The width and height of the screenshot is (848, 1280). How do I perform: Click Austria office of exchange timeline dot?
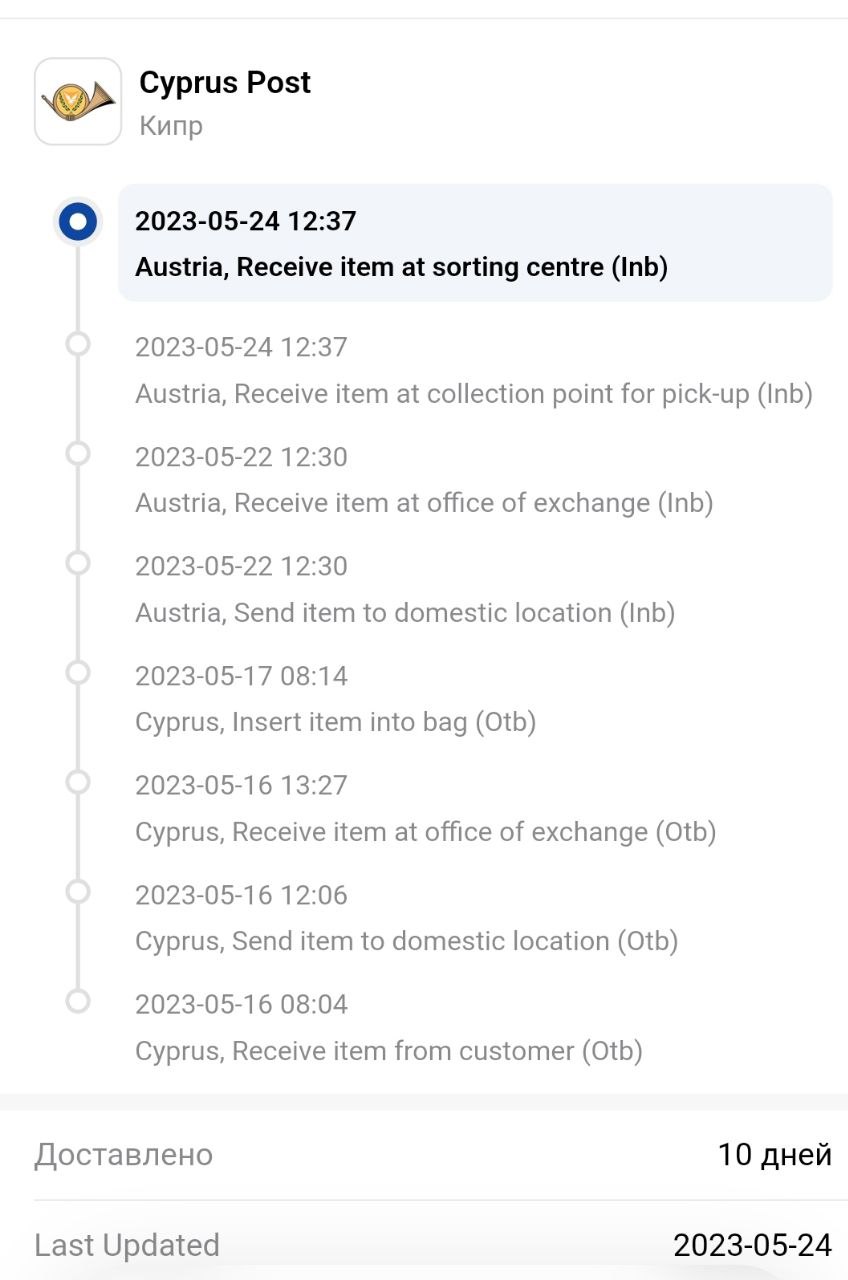click(x=77, y=454)
